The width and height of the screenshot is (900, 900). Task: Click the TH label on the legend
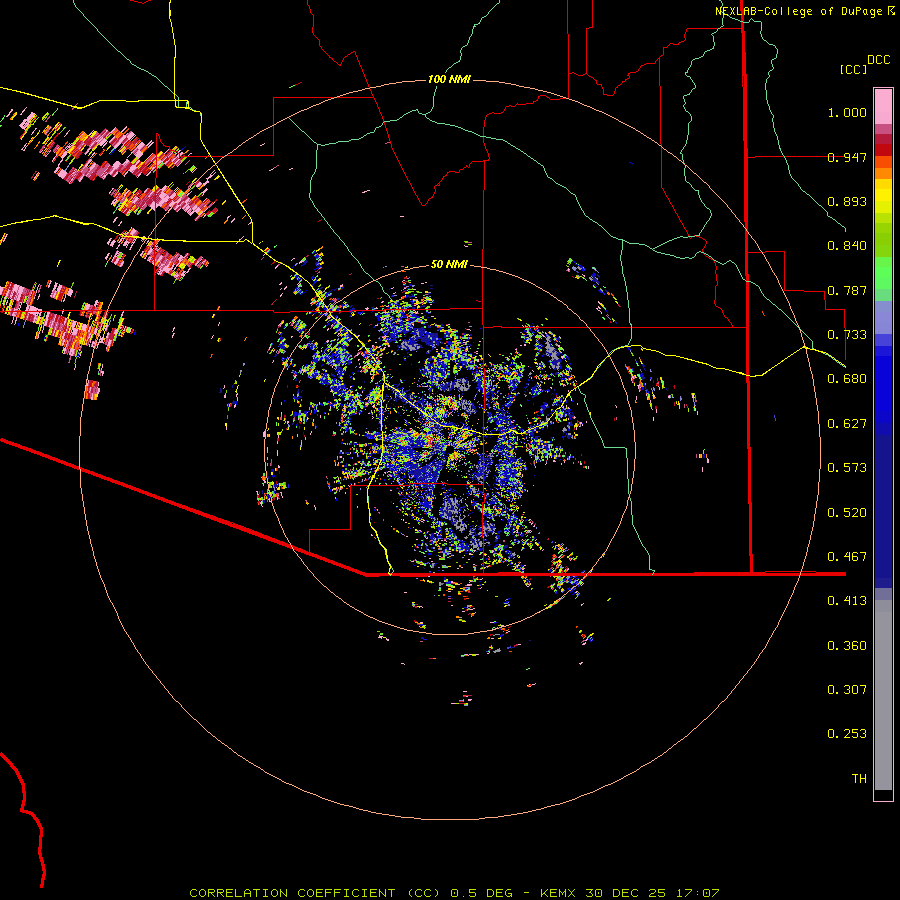click(859, 779)
